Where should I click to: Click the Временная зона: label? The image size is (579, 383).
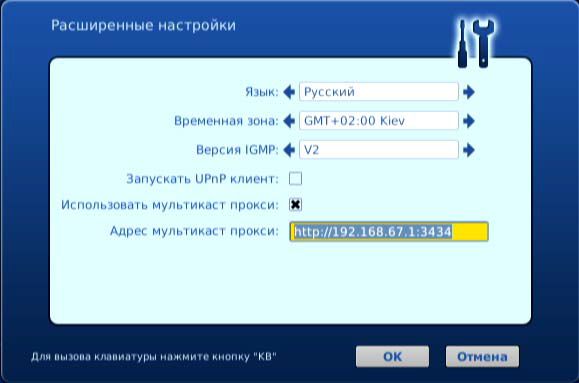[x=226, y=121]
